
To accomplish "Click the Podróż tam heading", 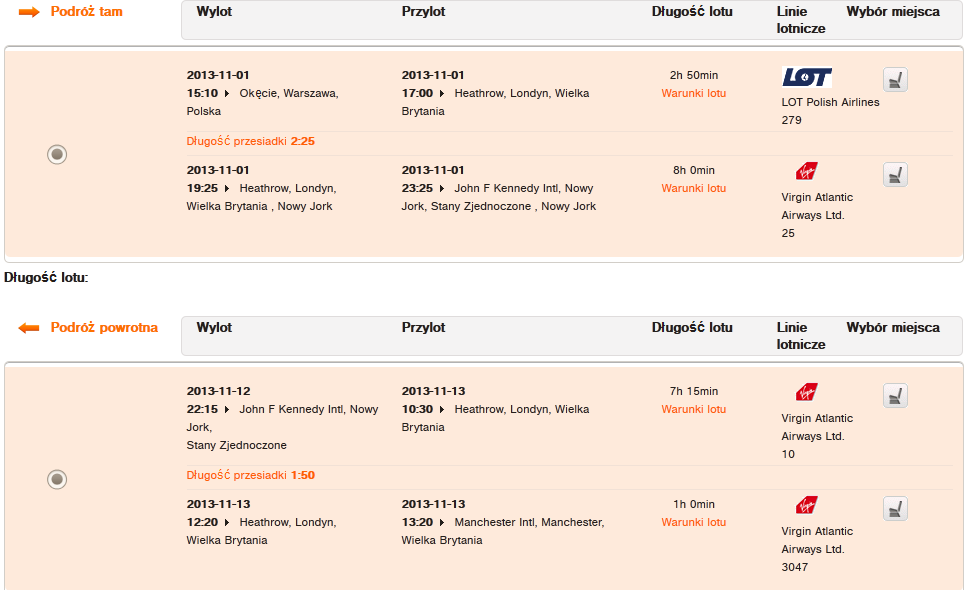I will coord(87,11).
